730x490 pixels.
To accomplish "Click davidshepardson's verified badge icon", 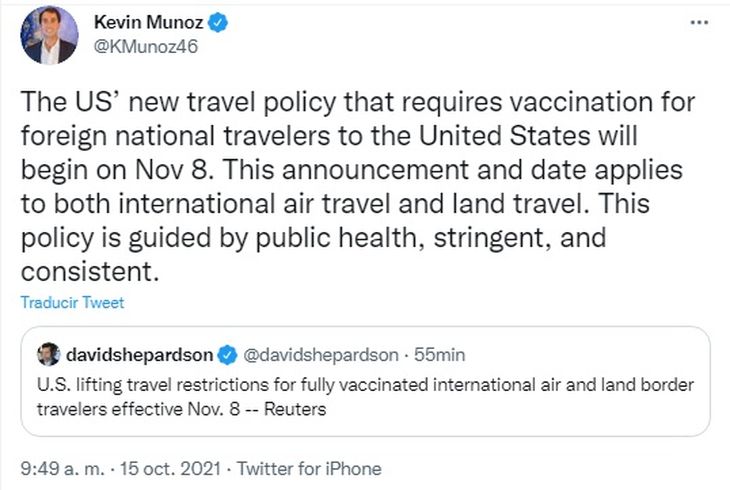I will tap(228, 354).
